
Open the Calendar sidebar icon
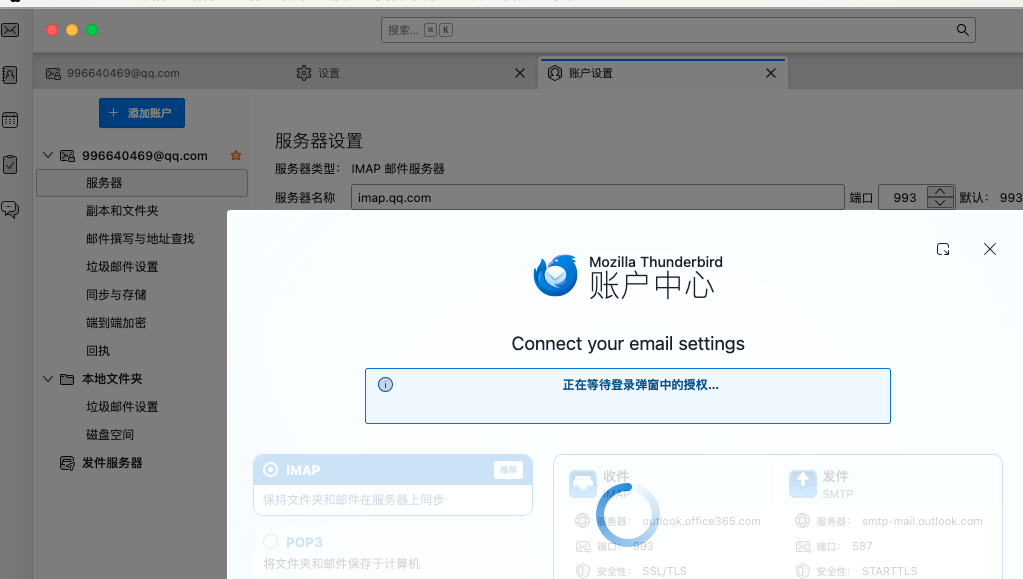tap(10, 120)
